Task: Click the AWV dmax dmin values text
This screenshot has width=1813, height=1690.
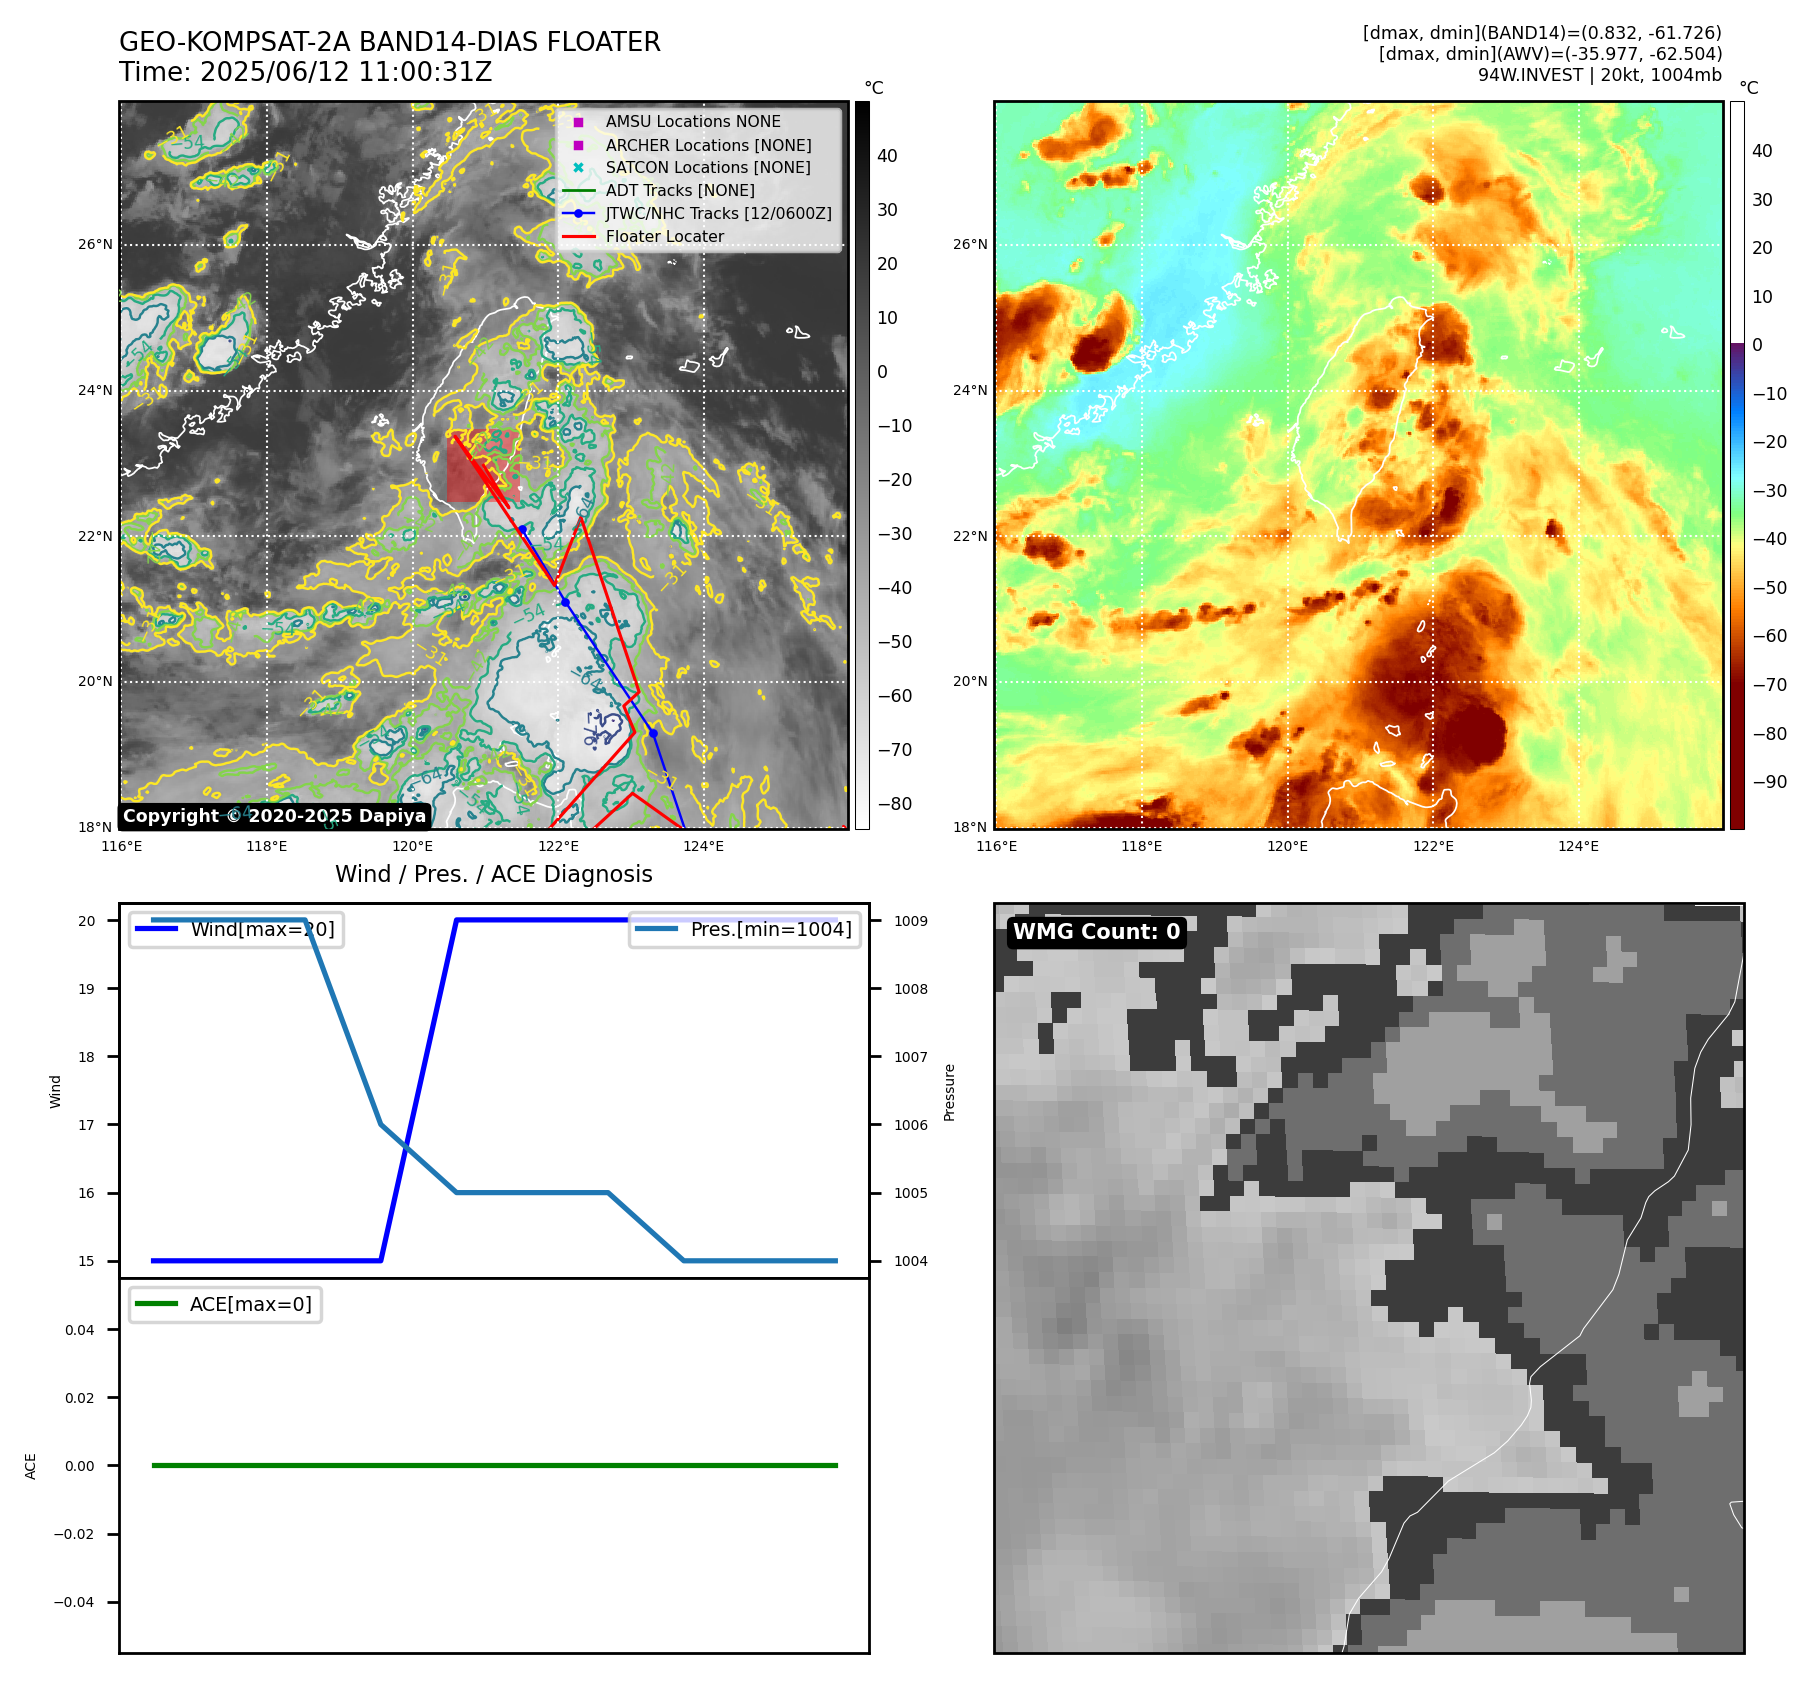Action: [x=1550, y=54]
